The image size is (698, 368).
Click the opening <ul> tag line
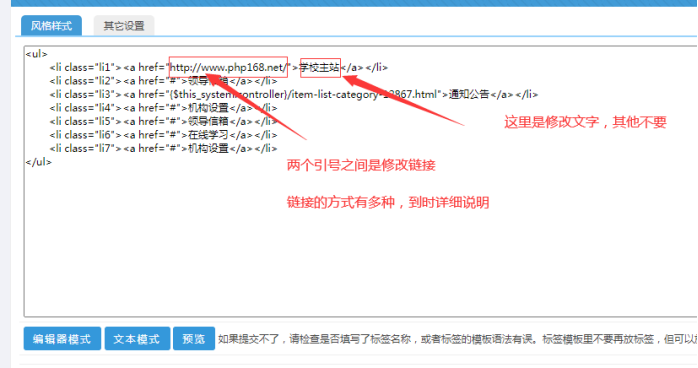click(x=37, y=54)
